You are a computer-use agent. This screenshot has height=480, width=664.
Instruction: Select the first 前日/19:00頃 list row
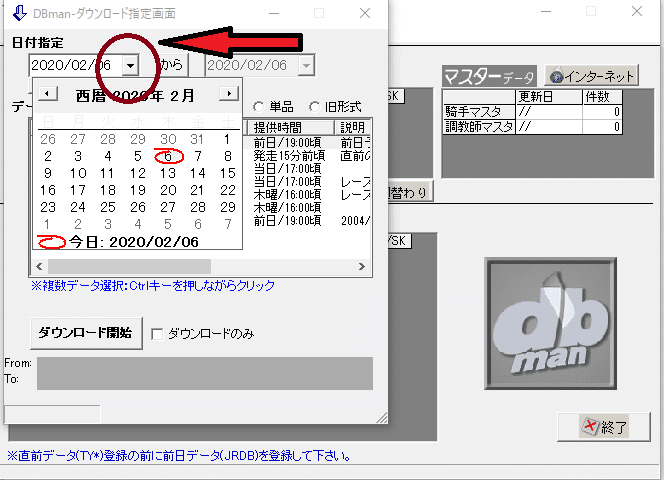point(307,142)
